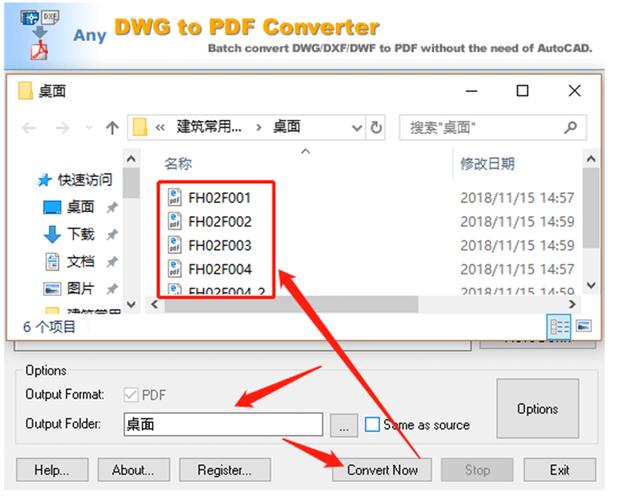Image resolution: width=625 pixels, height=500 pixels.
Task: Click the converter app logo icon
Action: pyautogui.click(x=39, y=35)
